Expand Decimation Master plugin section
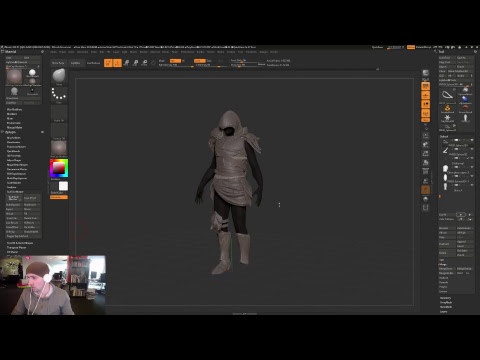This screenshot has height=360, width=480. click(17, 169)
